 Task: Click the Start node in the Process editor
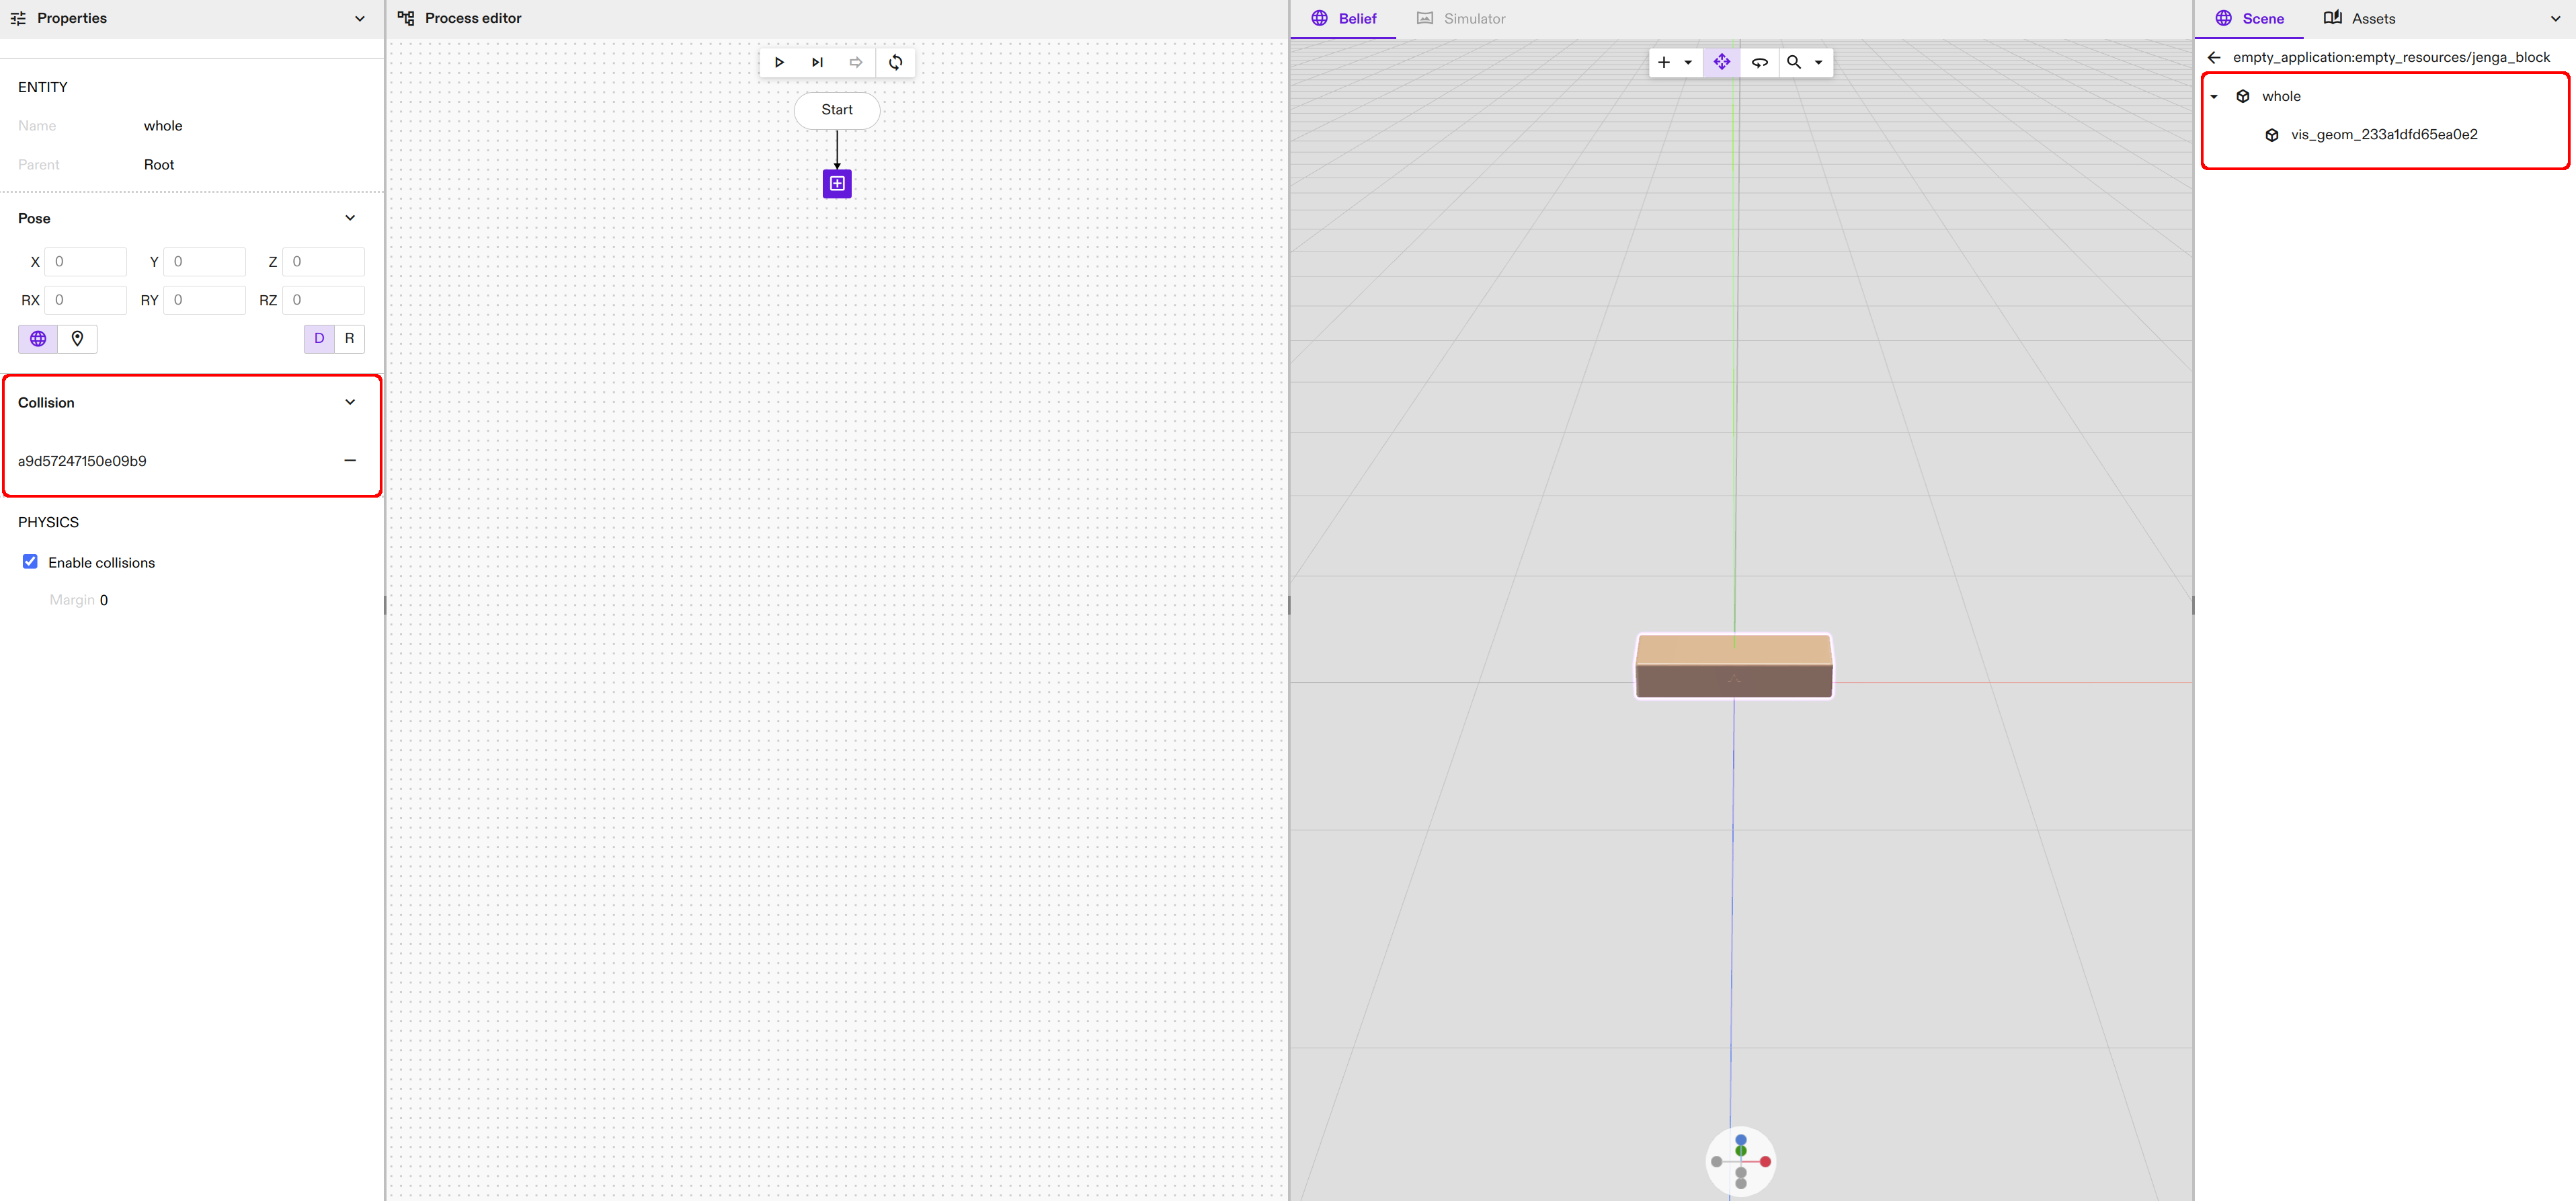click(836, 110)
